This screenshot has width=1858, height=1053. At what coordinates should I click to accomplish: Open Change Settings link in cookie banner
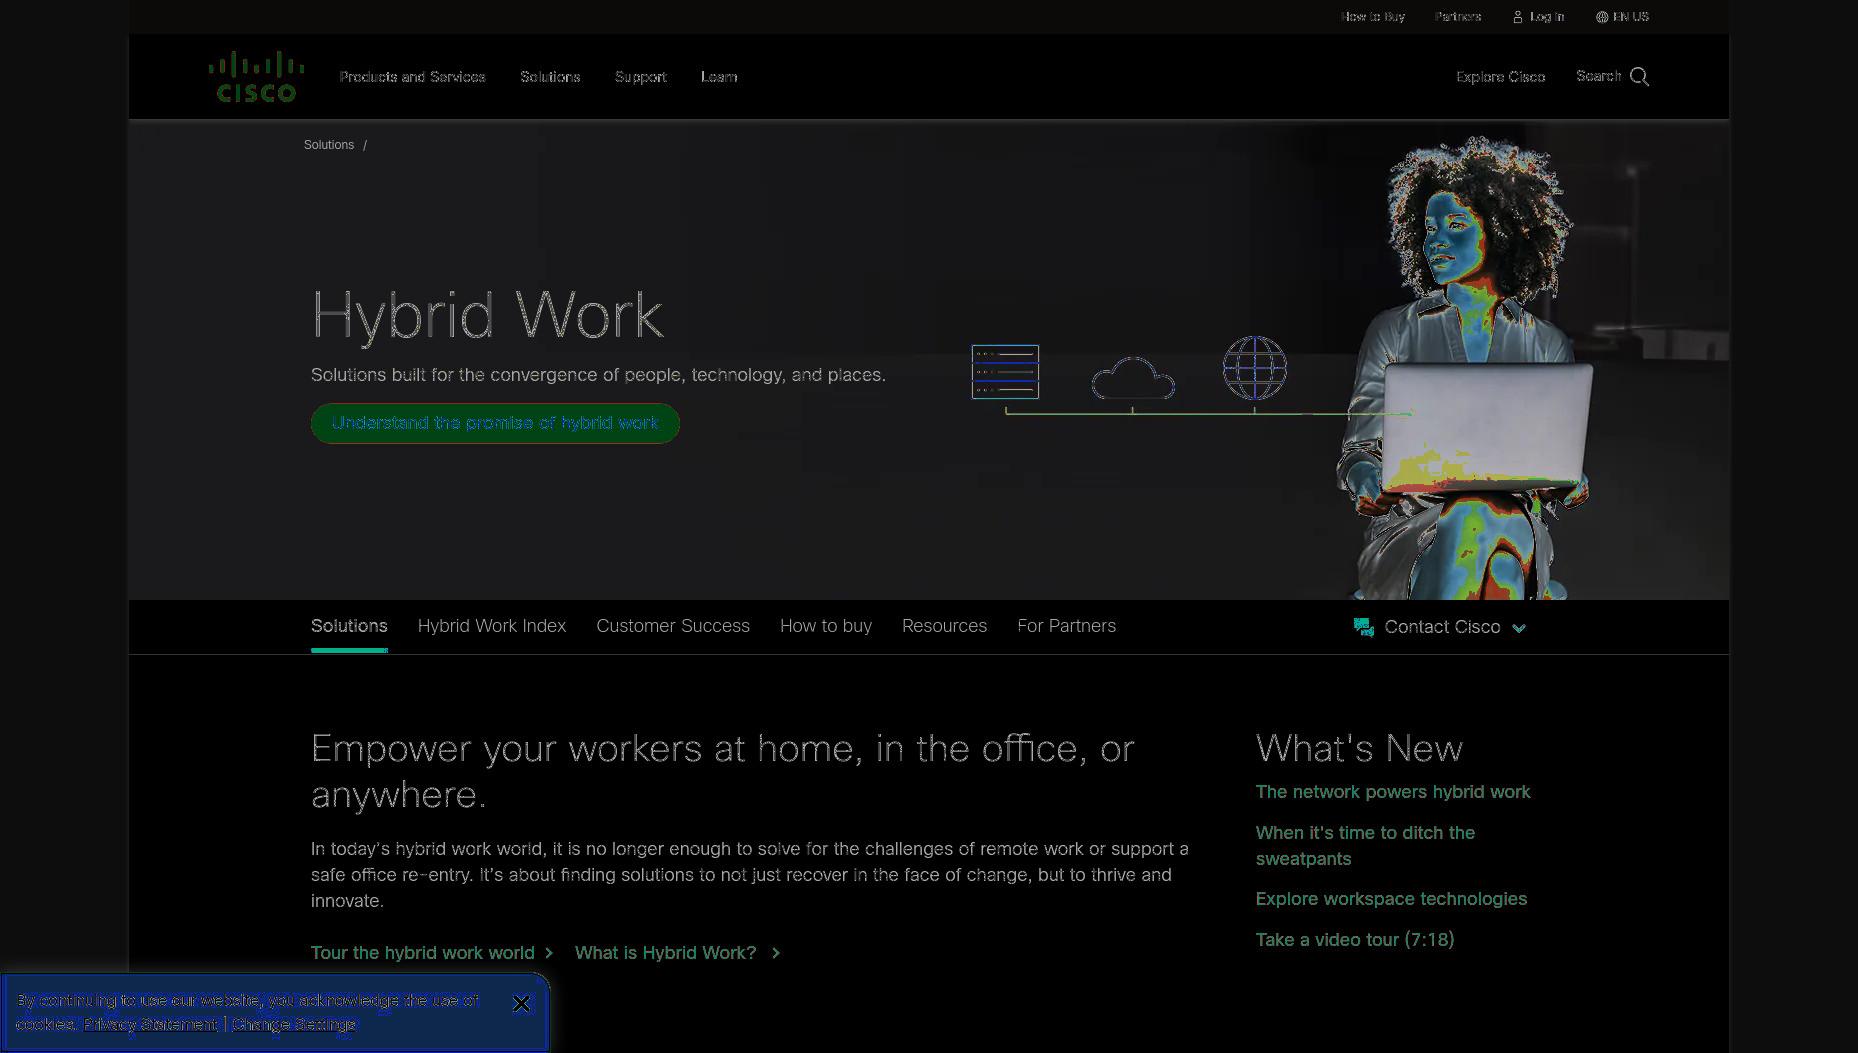point(294,1024)
